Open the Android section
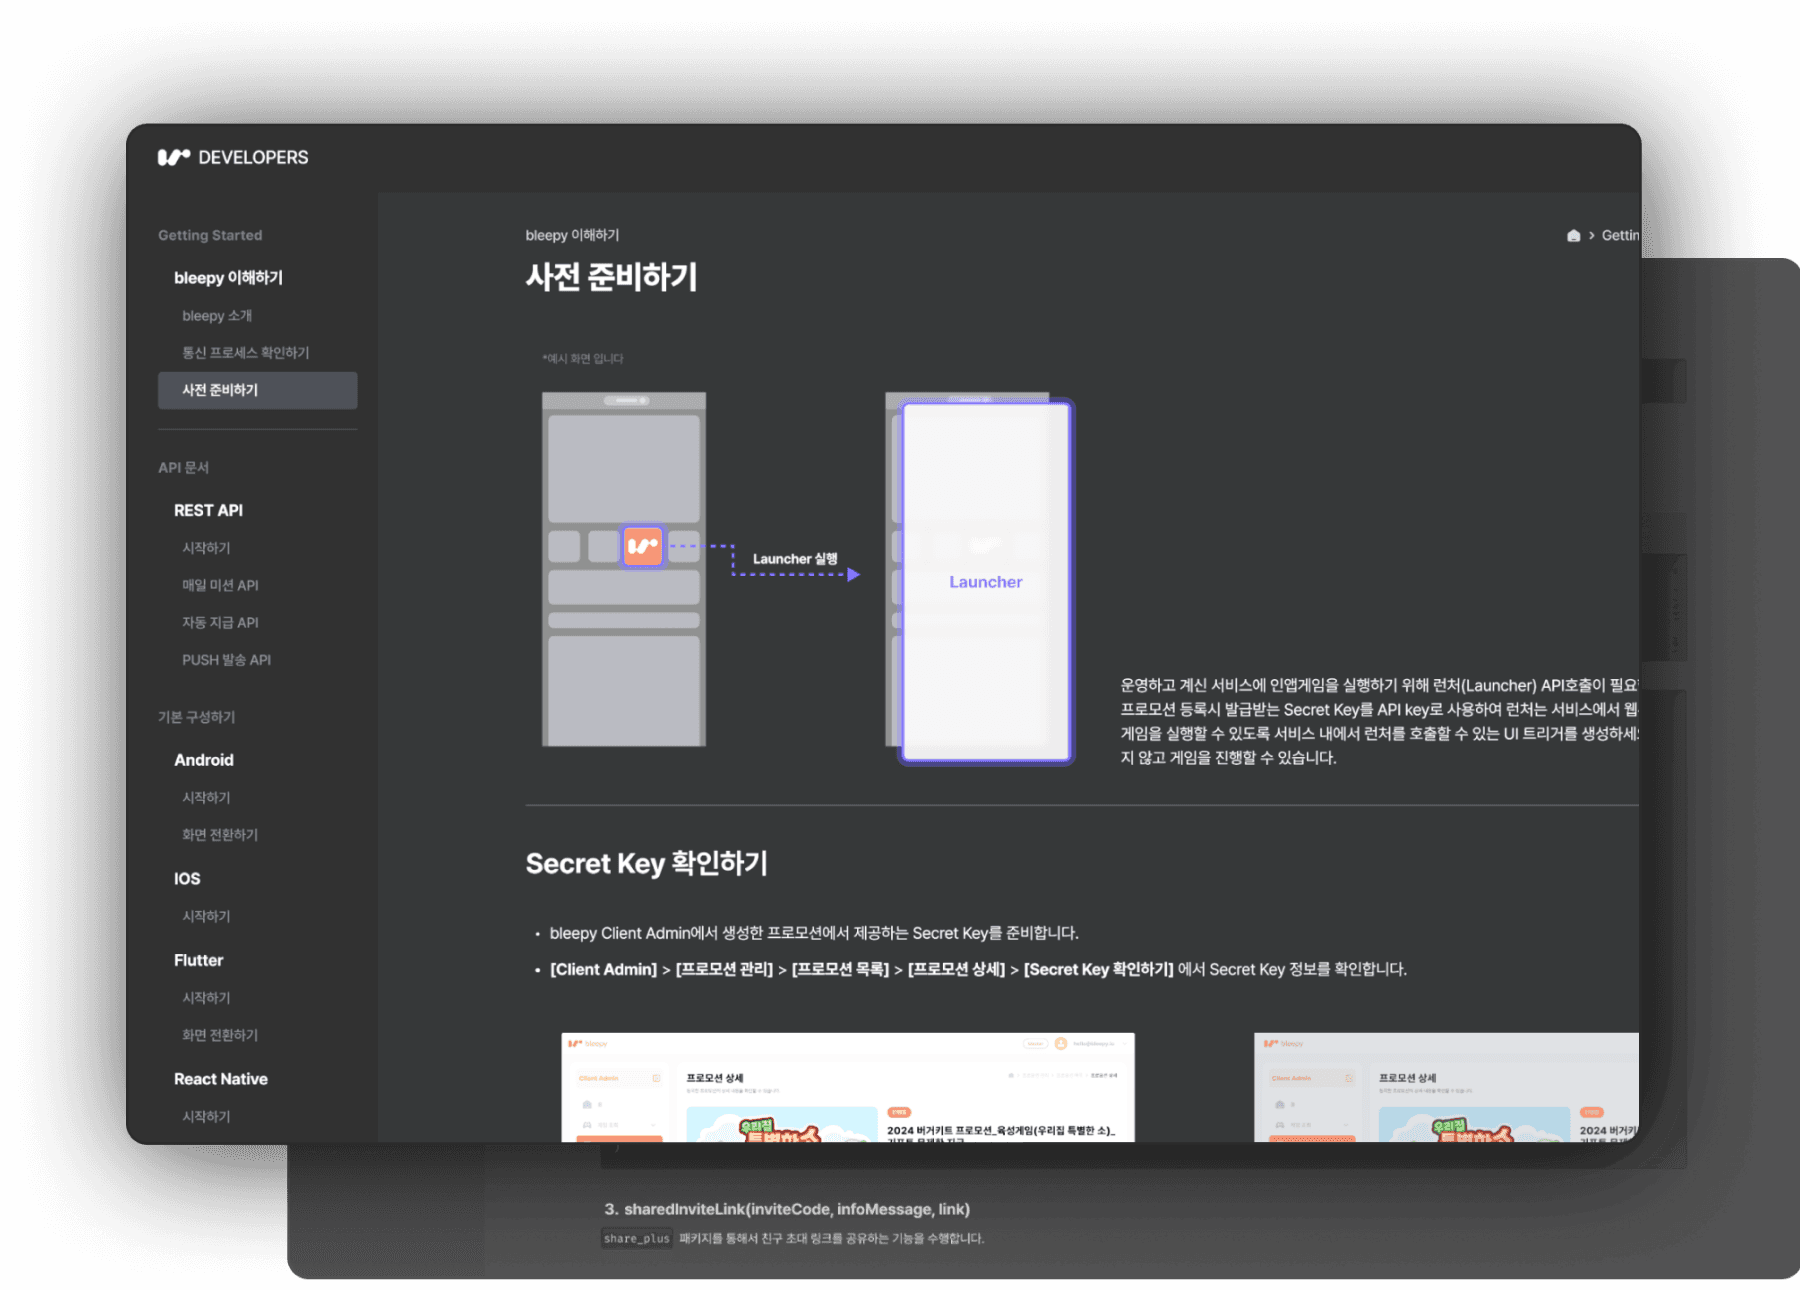This screenshot has width=1800, height=1290. click(204, 760)
